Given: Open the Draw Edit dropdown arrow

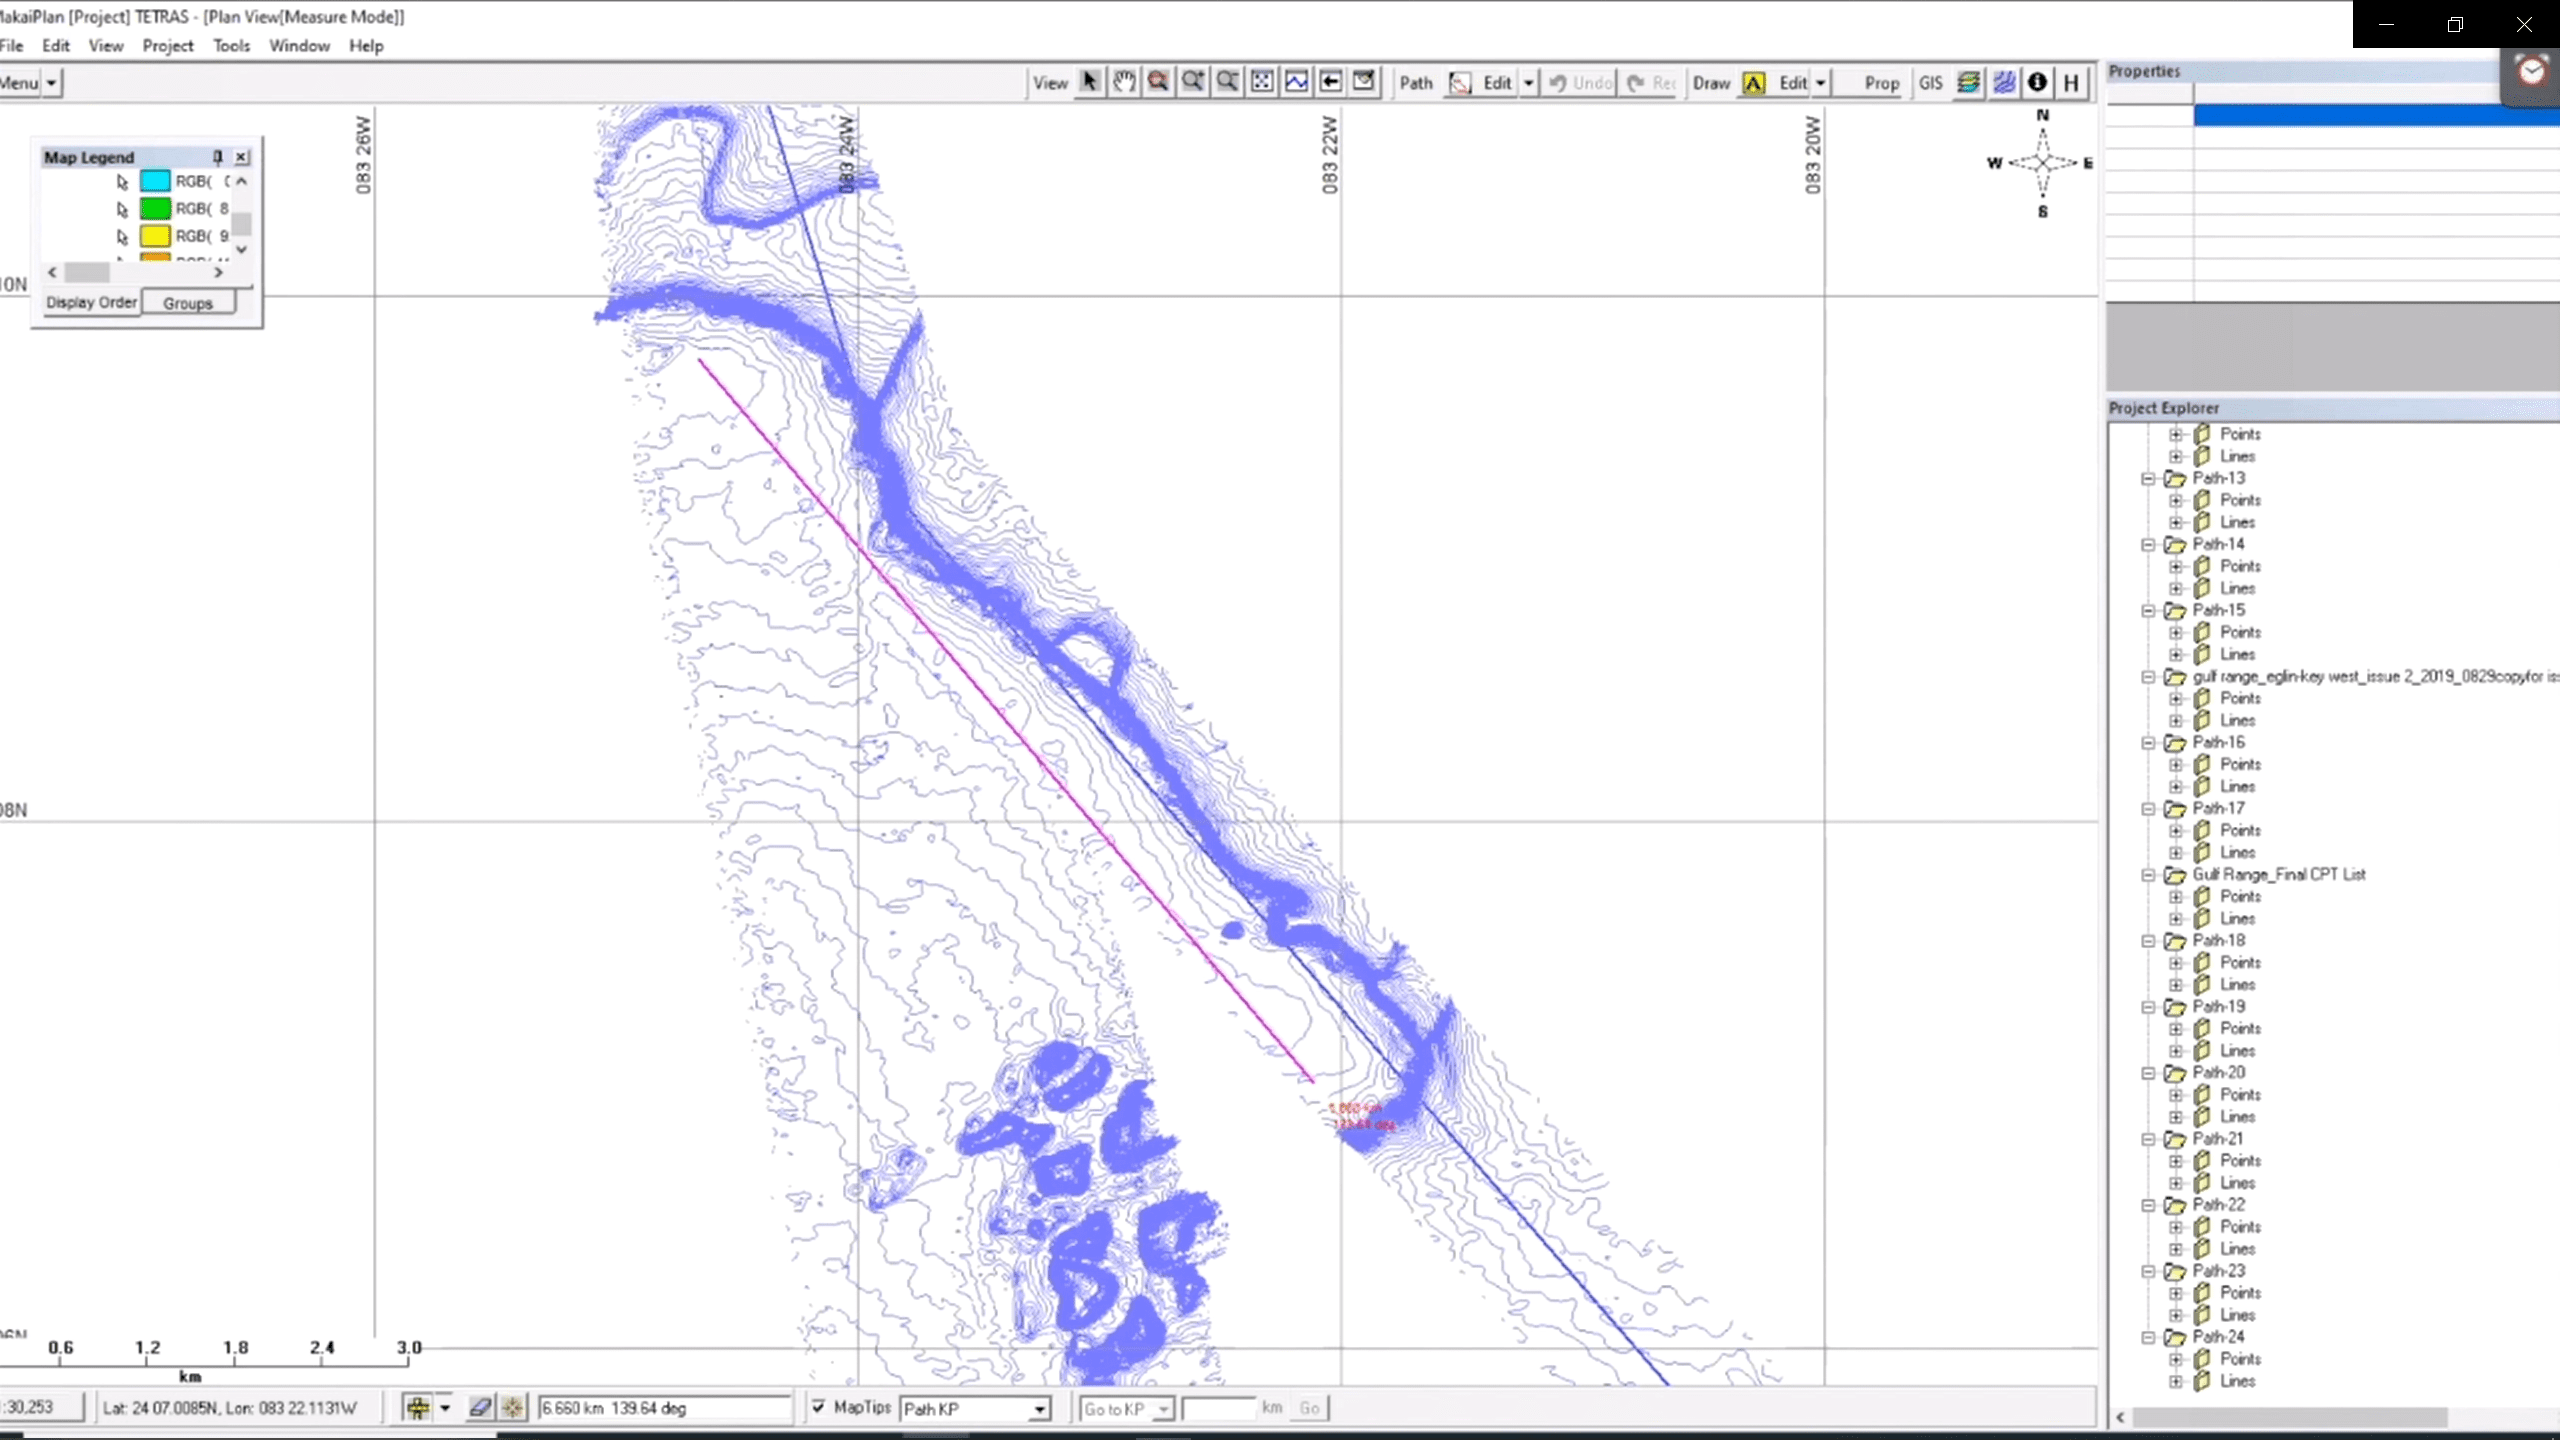Looking at the screenshot, I should point(1820,83).
